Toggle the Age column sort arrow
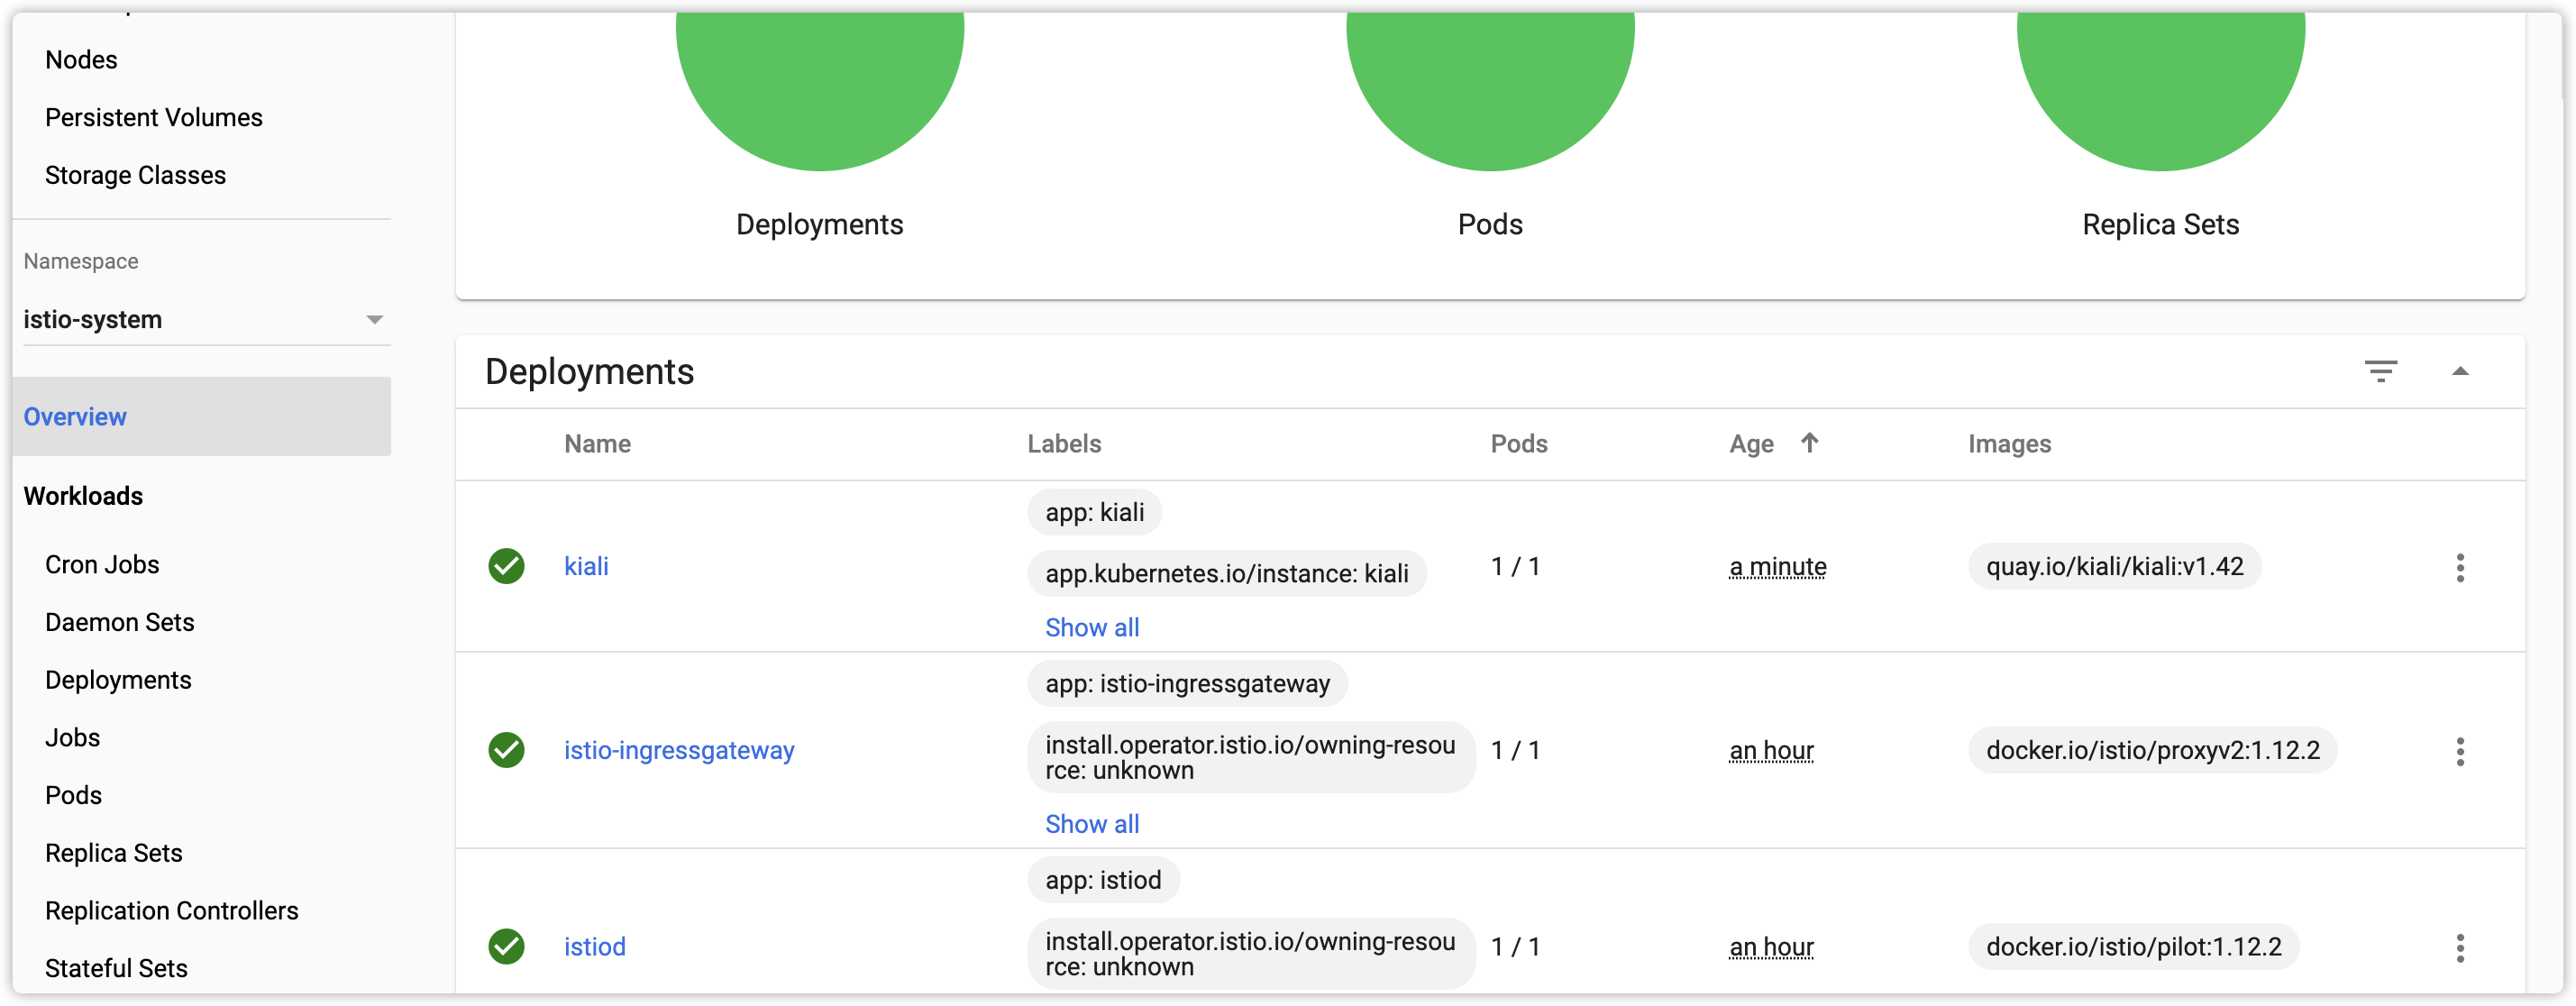 (x=1809, y=442)
